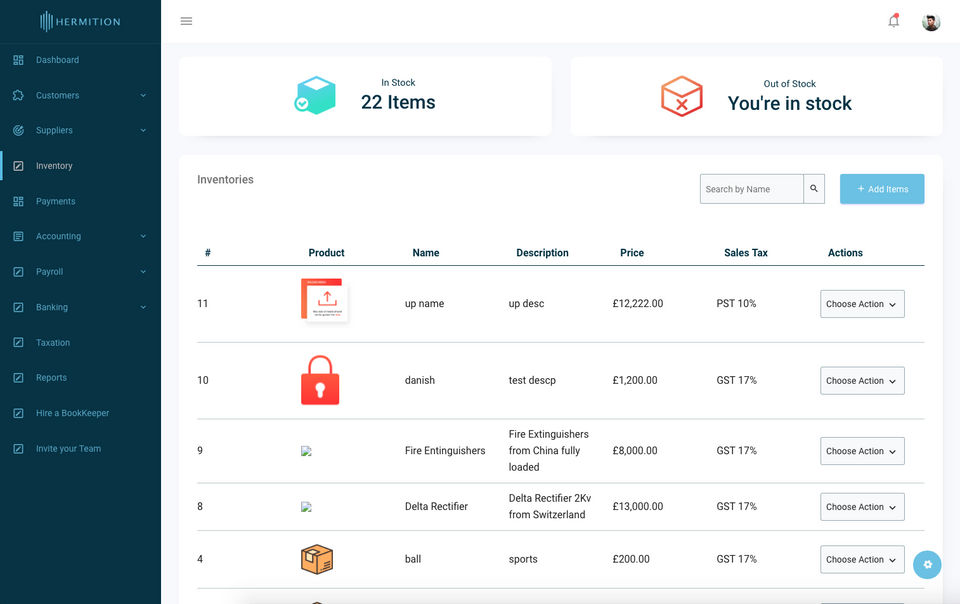960x604 pixels.
Task: Toggle the hamburger sidebar menu
Action: tap(186, 21)
